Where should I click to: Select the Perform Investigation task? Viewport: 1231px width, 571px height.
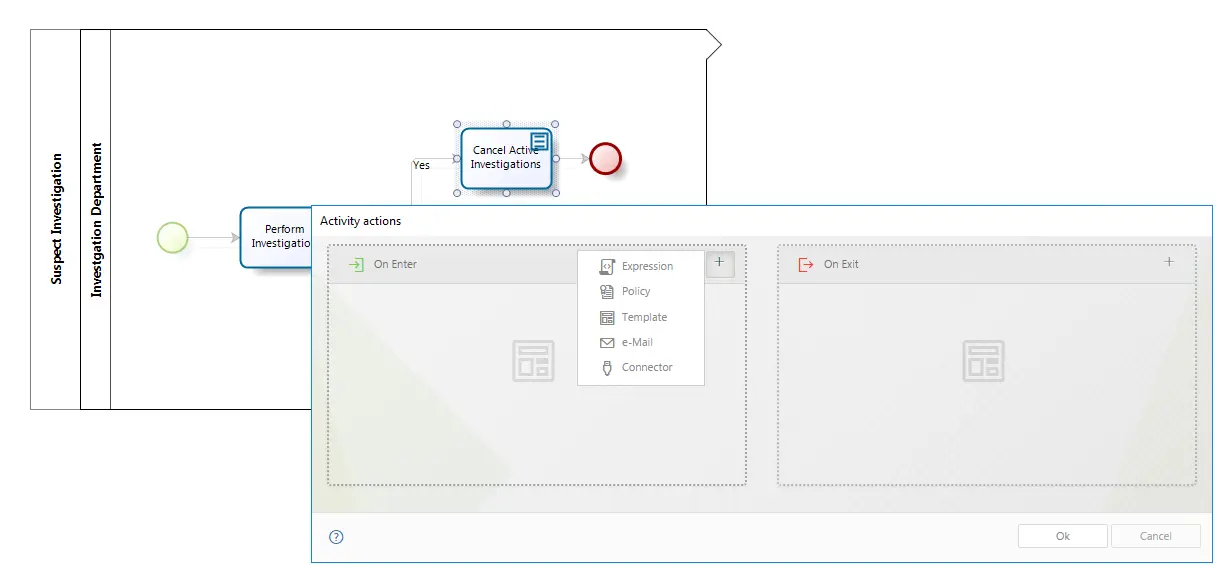(x=276, y=237)
